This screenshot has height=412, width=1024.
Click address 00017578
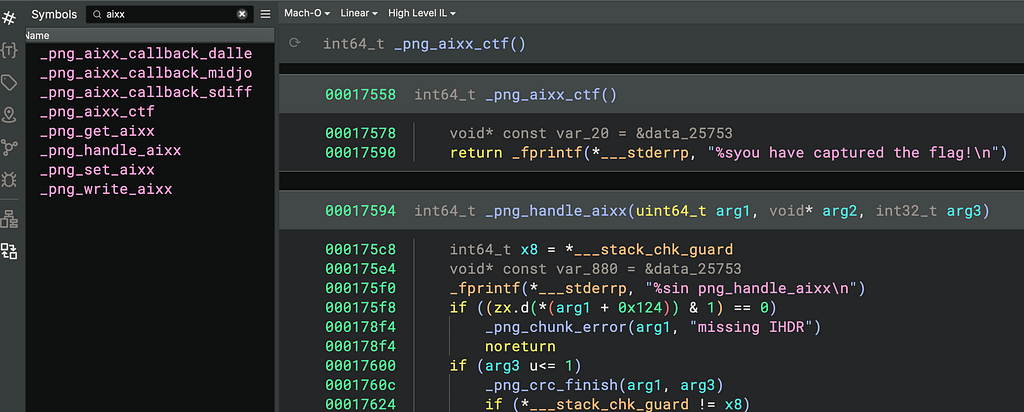click(x=360, y=134)
